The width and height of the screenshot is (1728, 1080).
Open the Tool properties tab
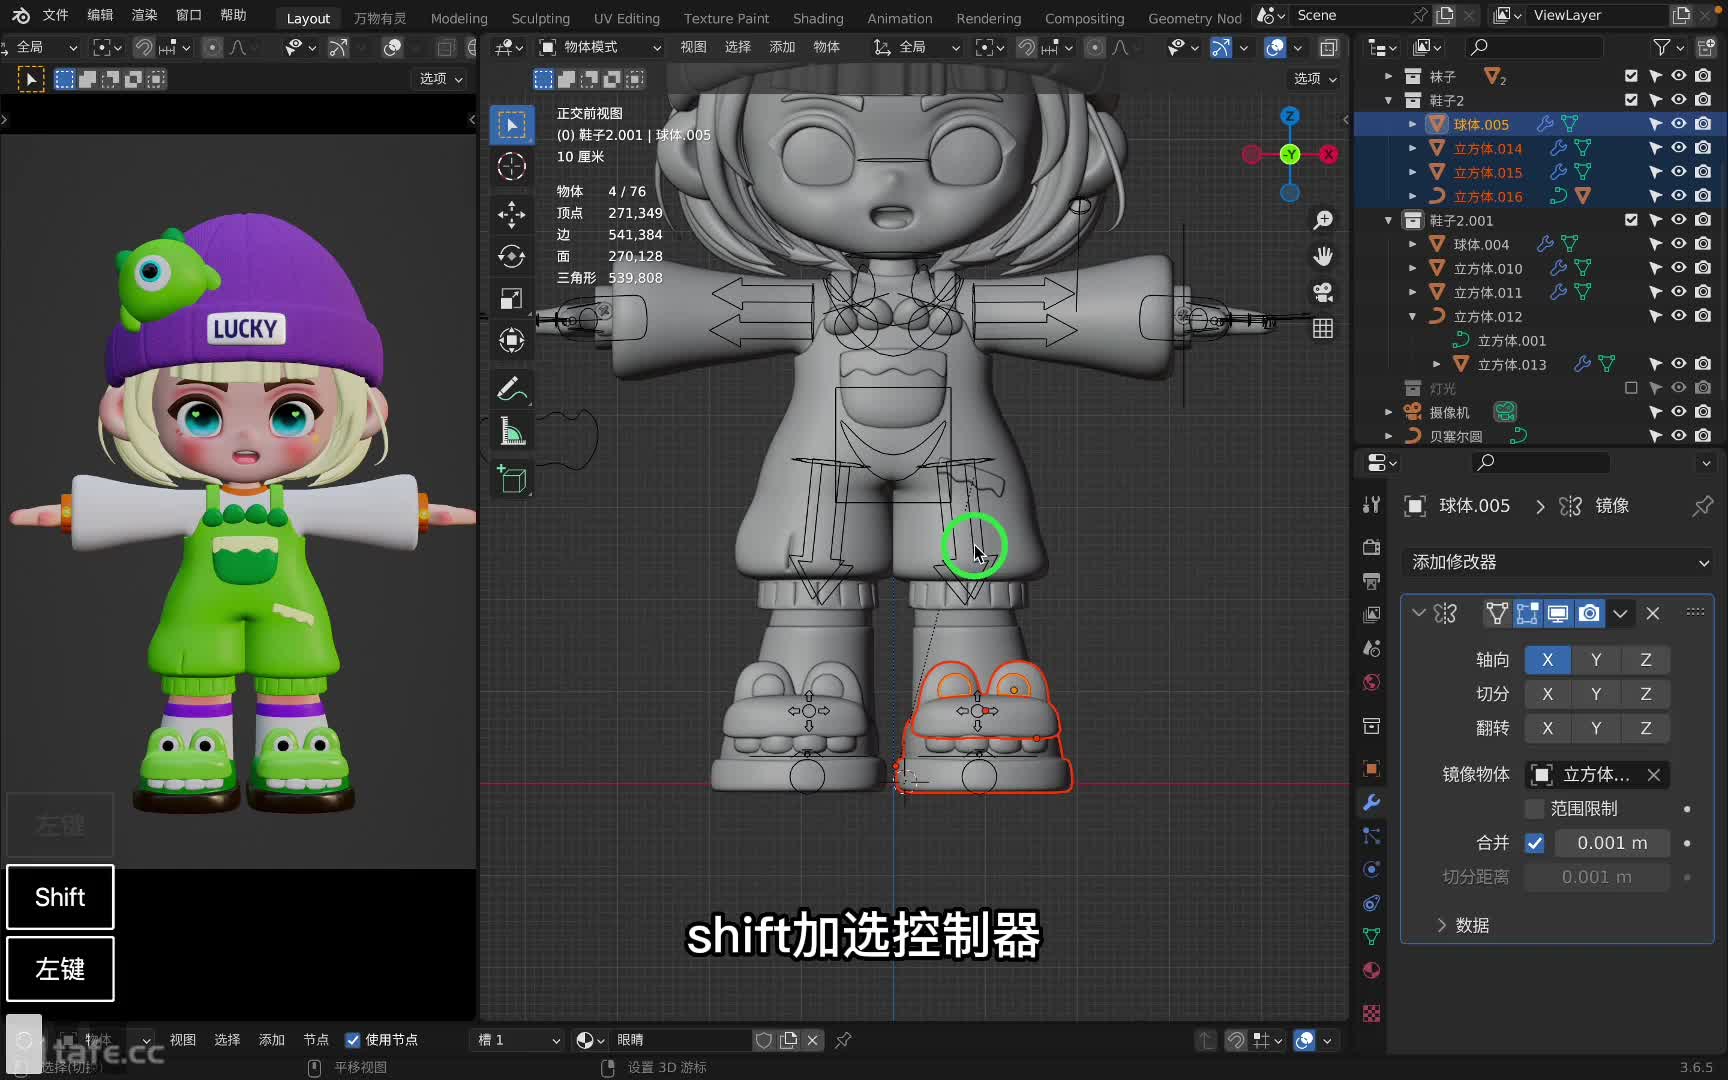(1371, 505)
